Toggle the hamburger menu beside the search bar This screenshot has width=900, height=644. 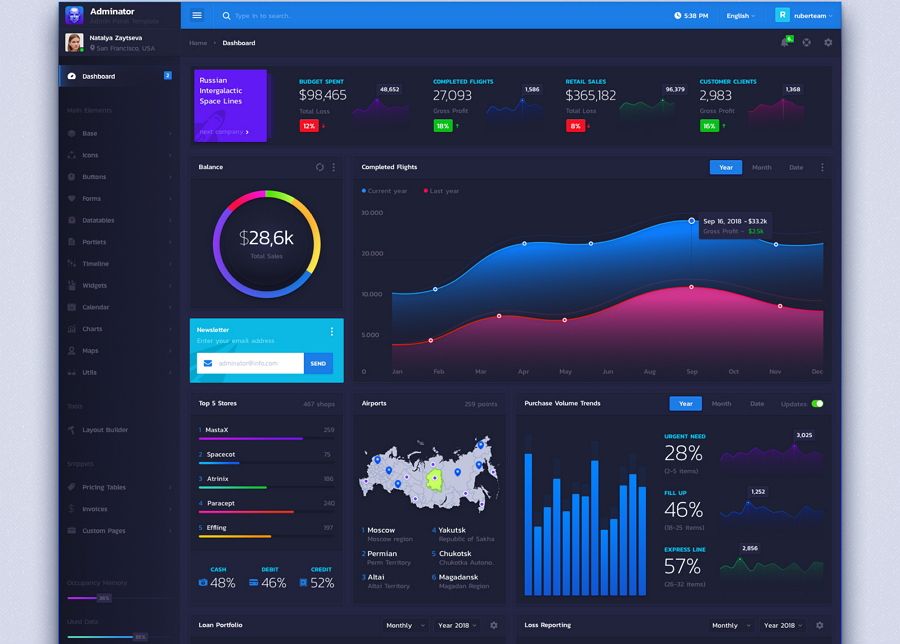click(x=196, y=15)
